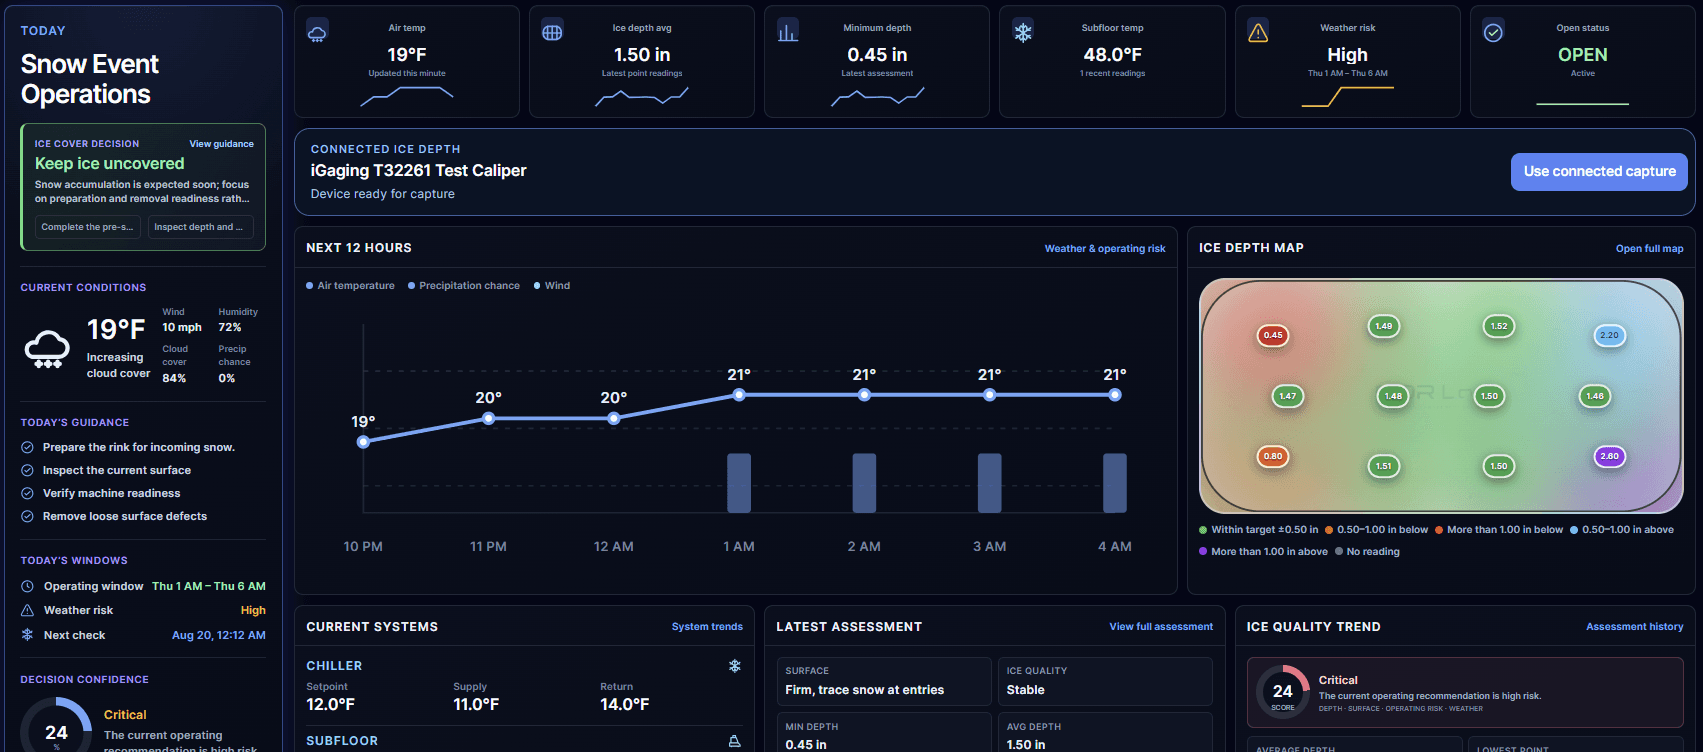Click the OPEN status value
Screen dimensions: 1703x752
click(x=1582, y=55)
